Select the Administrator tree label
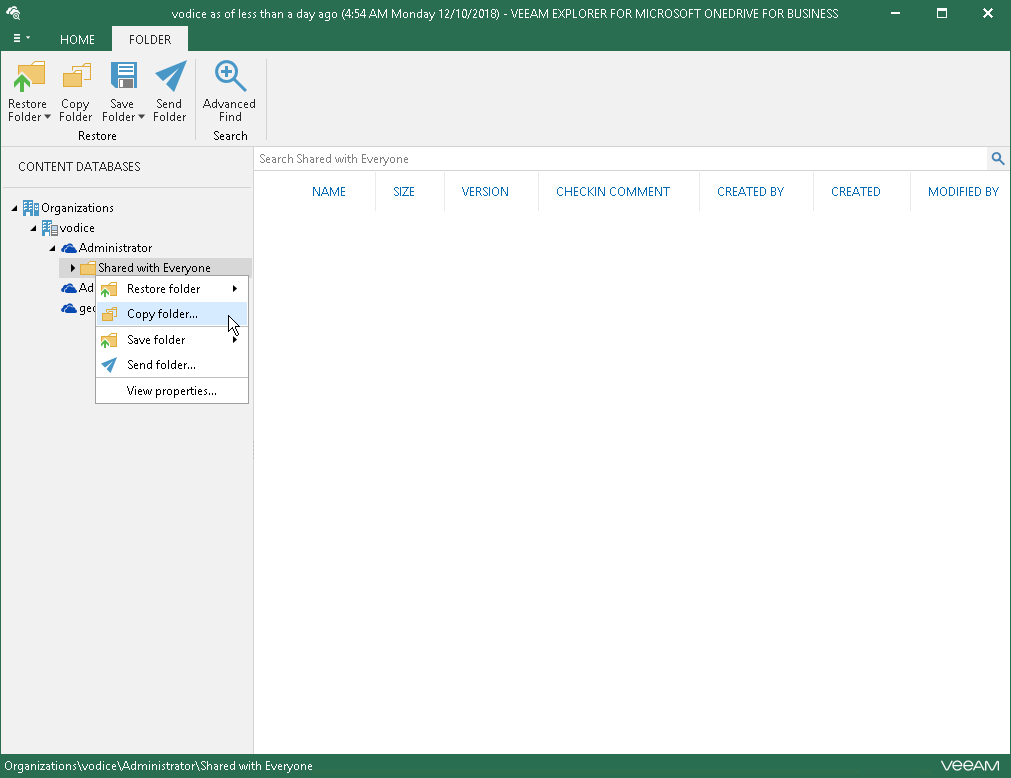 point(115,248)
